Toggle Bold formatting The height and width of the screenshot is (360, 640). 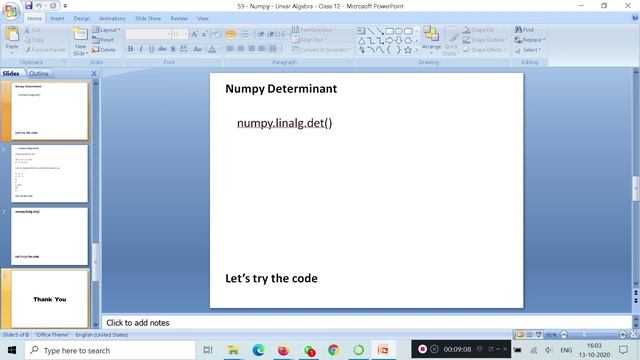130,49
